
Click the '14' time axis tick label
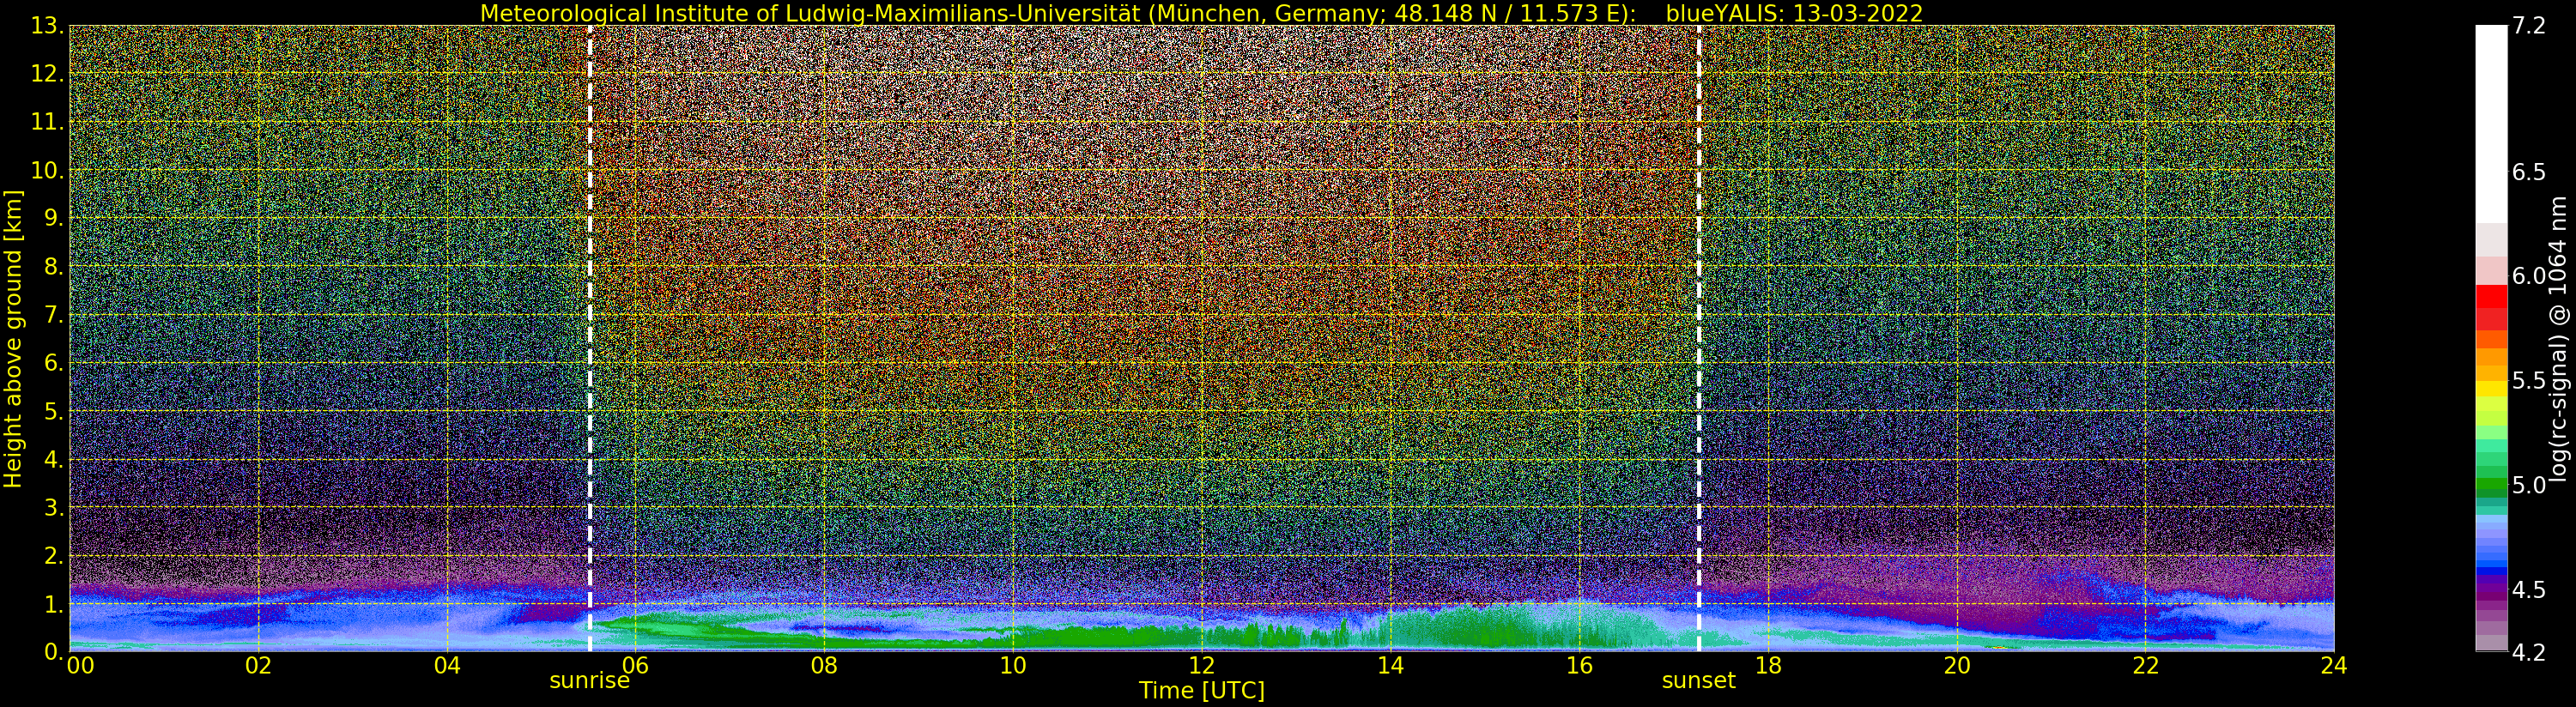[1390, 665]
